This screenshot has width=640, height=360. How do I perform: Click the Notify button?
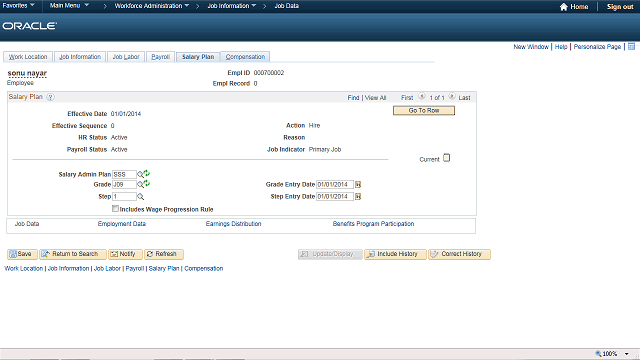[x=125, y=254]
